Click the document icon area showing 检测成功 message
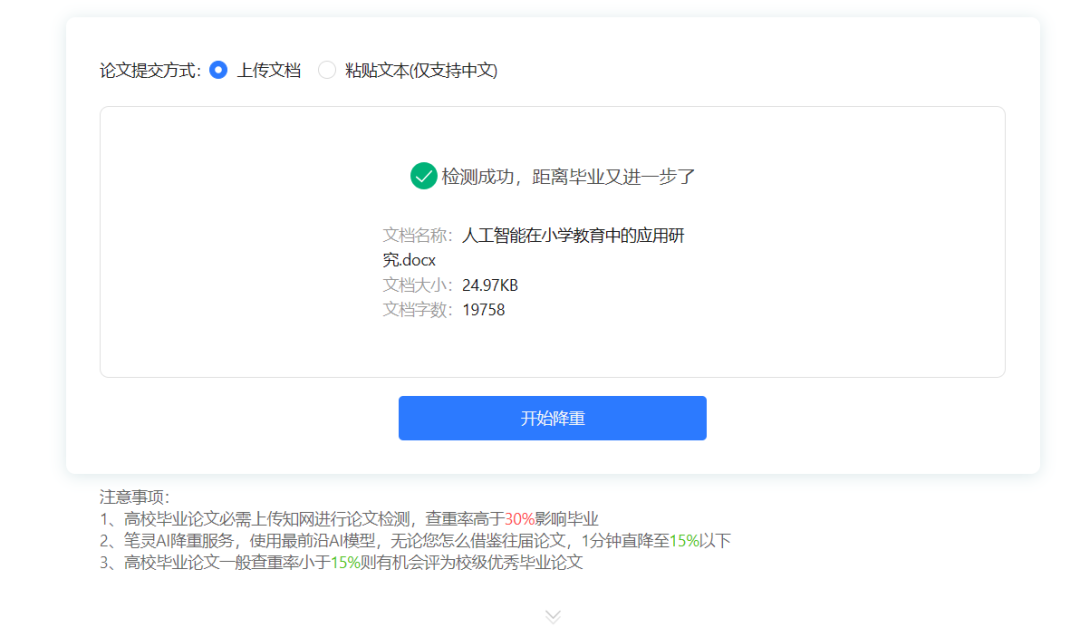This screenshot has width=1080, height=637. pyautogui.click(x=552, y=243)
